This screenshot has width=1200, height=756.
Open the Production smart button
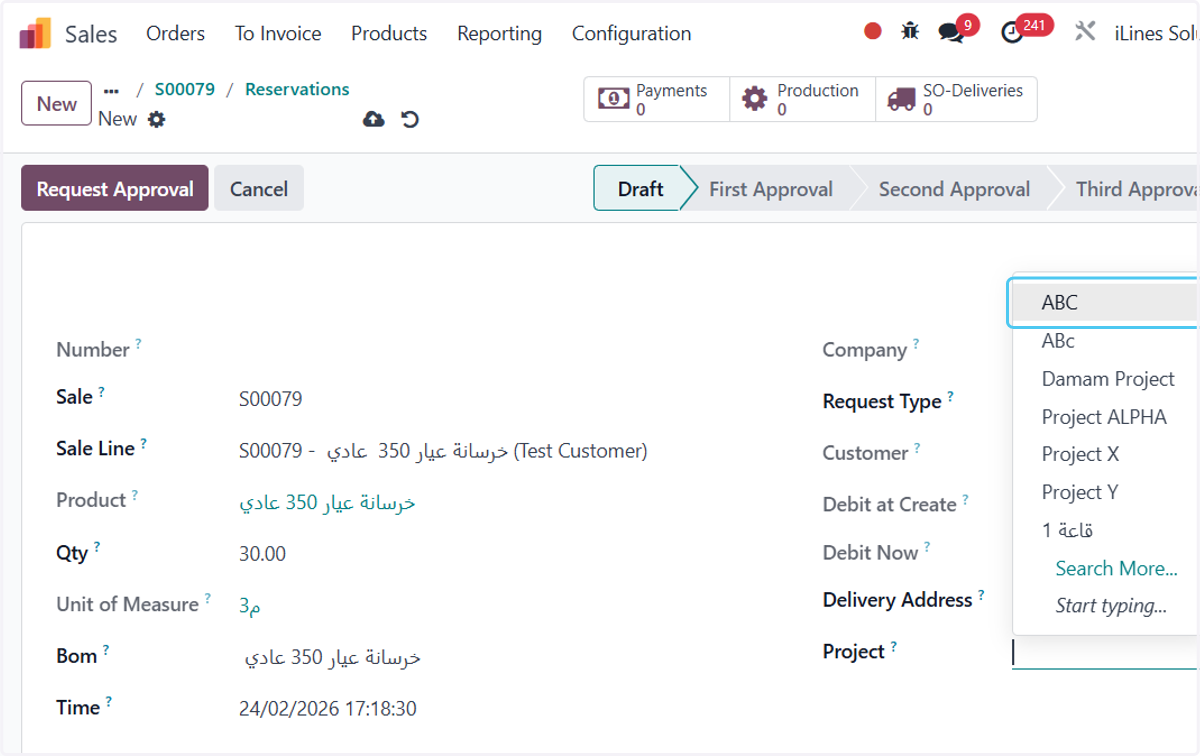[x=802, y=99]
